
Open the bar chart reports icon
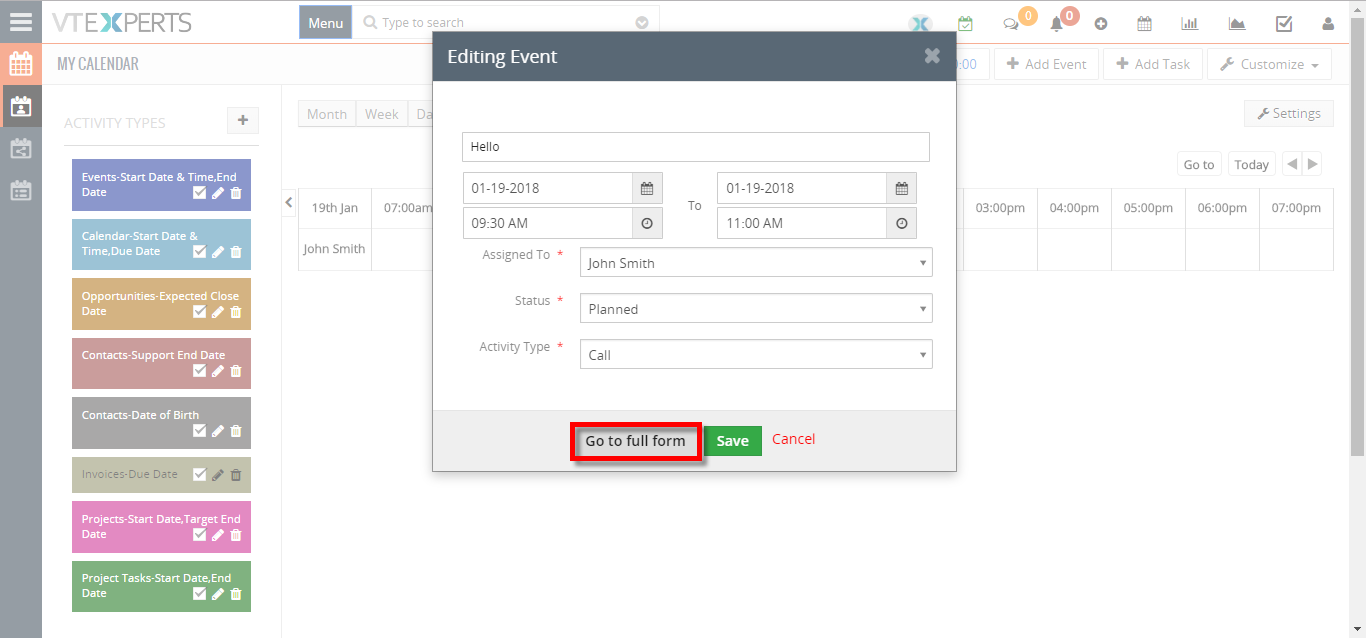tap(1190, 24)
